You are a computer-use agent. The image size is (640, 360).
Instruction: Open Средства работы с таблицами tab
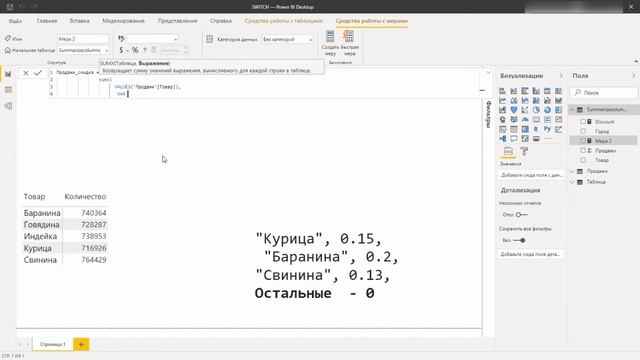point(284,21)
